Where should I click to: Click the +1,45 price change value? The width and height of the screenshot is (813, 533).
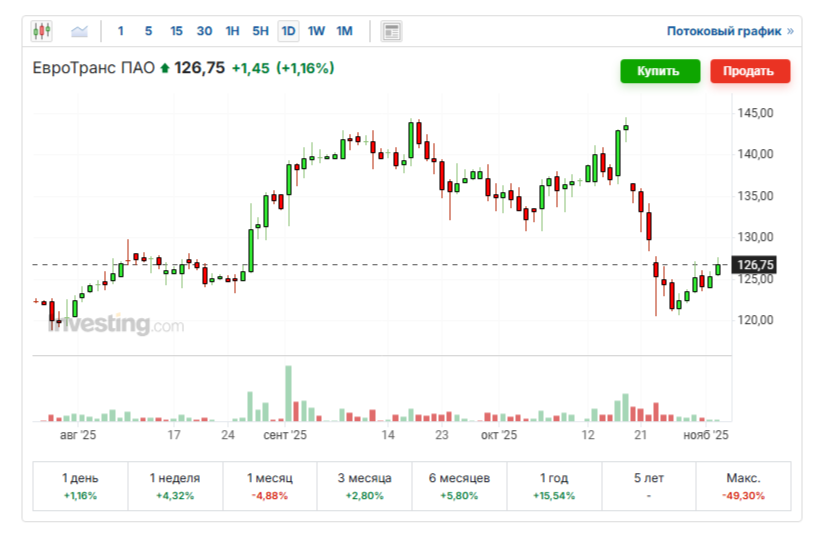(250, 68)
